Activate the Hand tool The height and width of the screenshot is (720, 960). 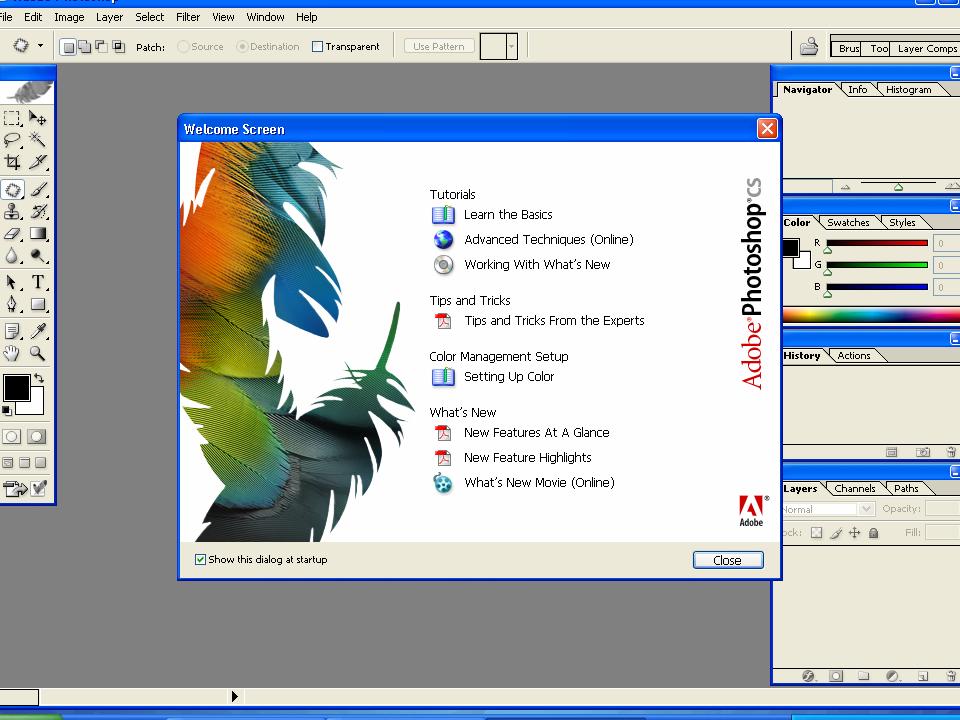point(12,354)
